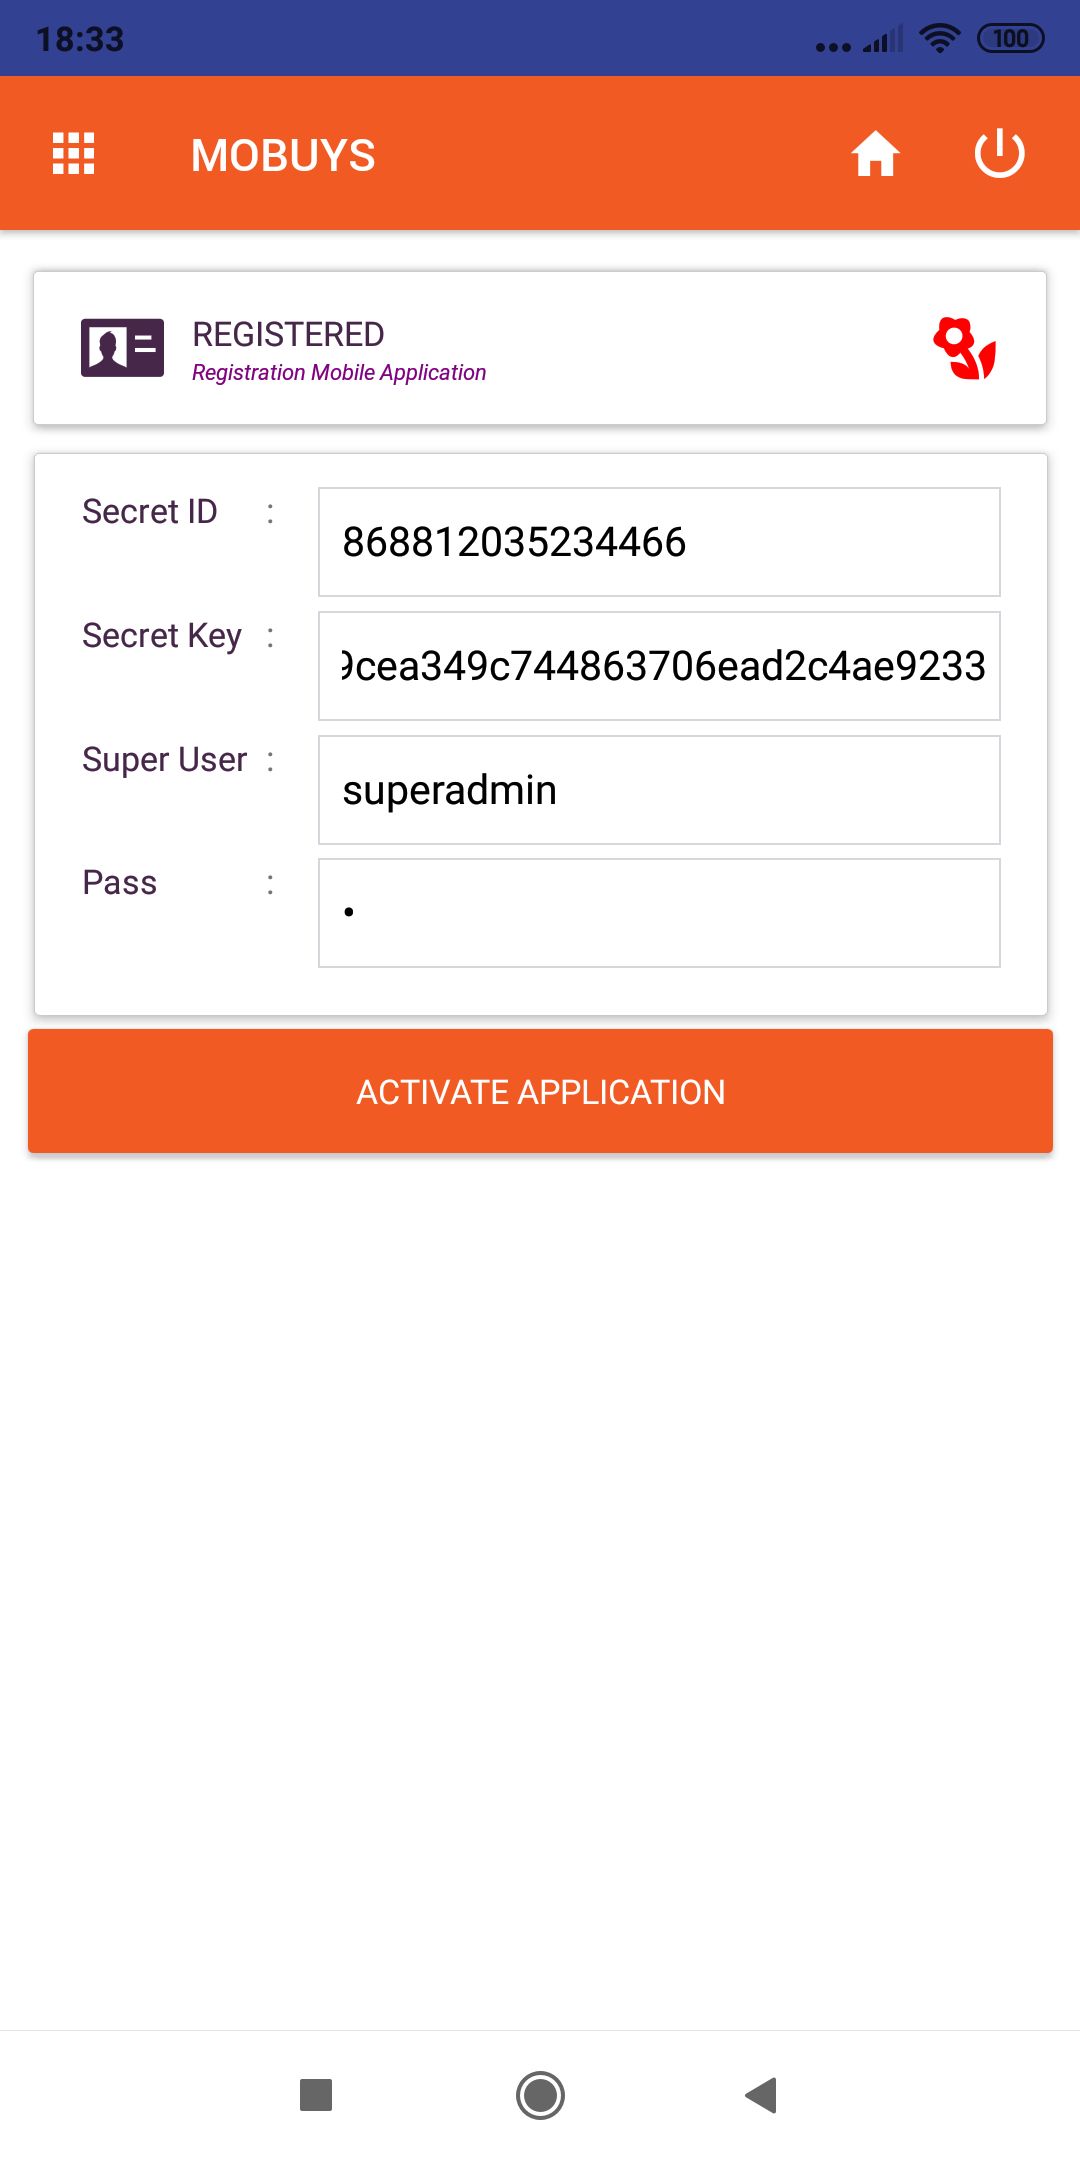Image resolution: width=1080 pixels, height=2160 pixels.
Task: Tap the status bar clock
Action: pyautogui.click(x=80, y=39)
